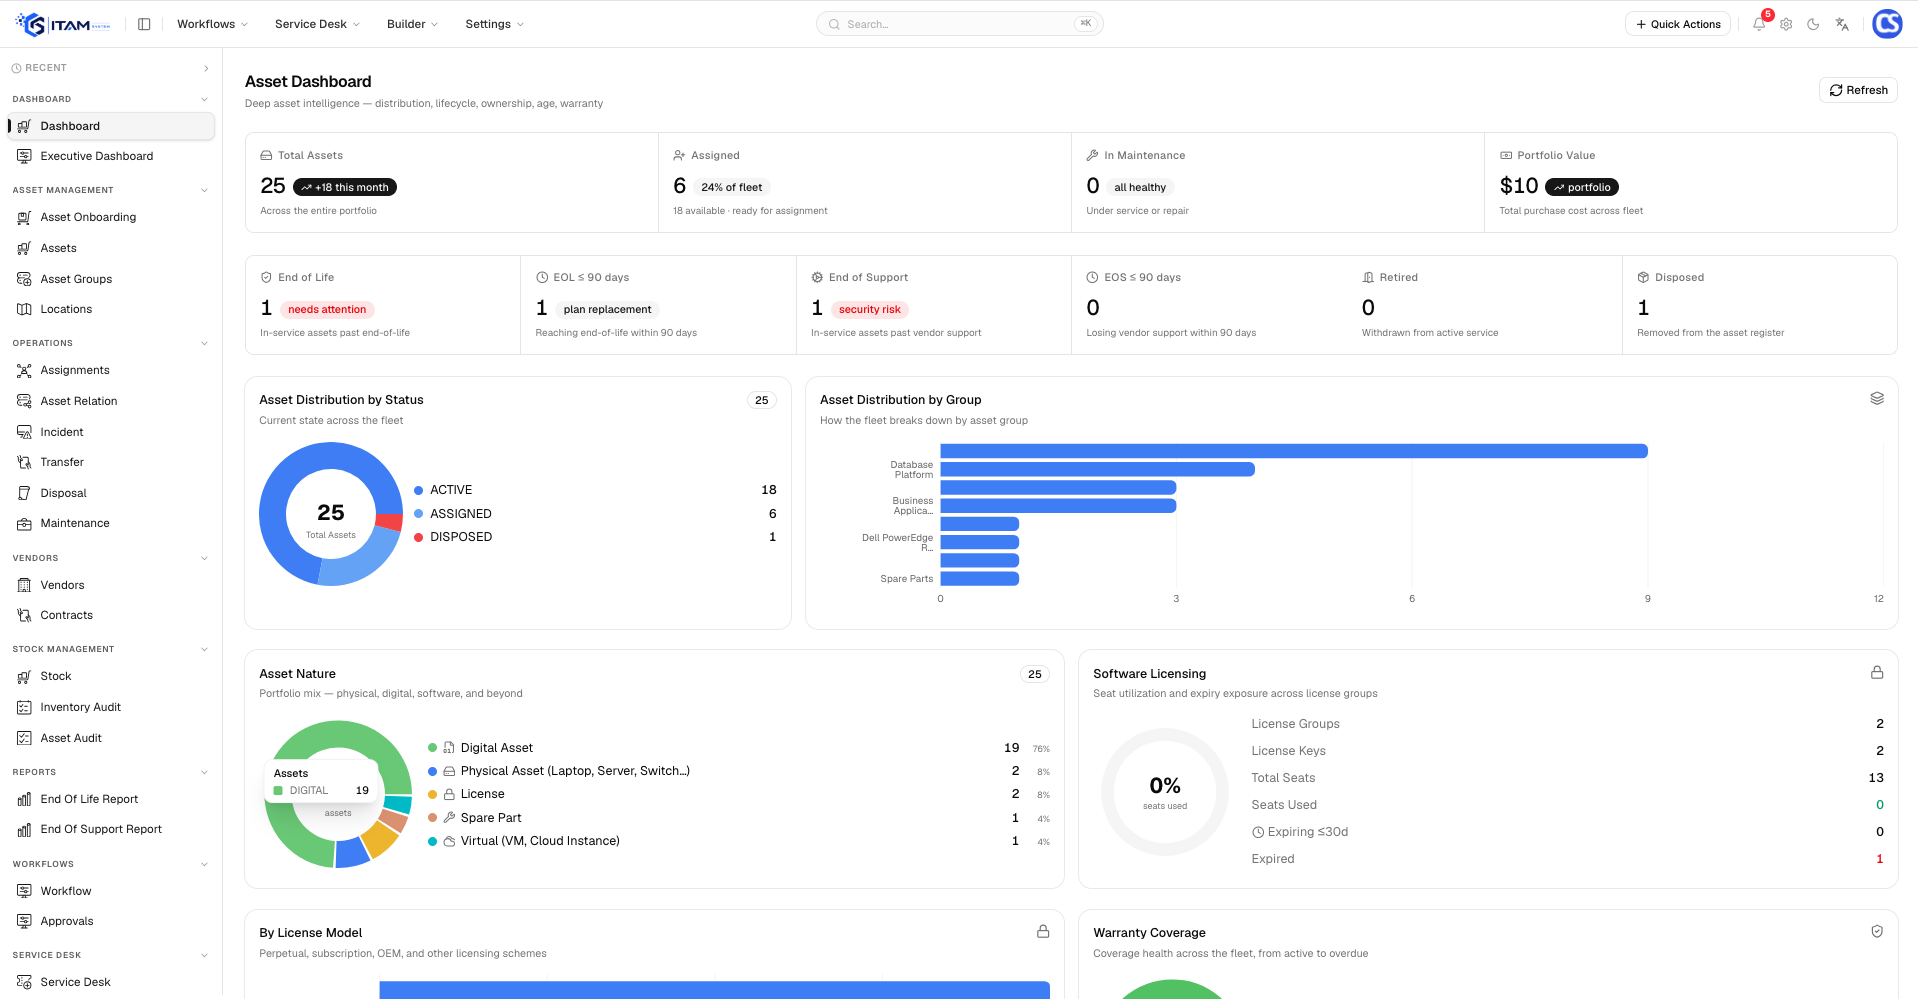Open Asset Groups in the sidebar
The height and width of the screenshot is (999, 1918).
point(111,279)
